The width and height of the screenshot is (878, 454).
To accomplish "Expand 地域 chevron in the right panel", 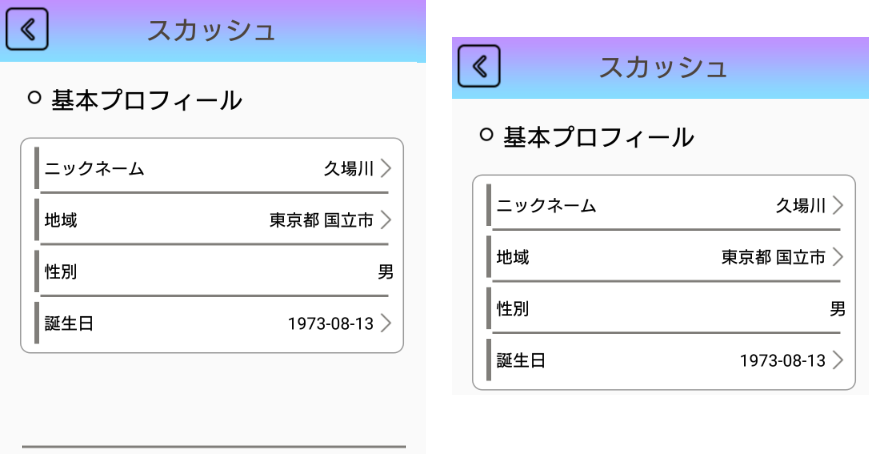I will (838, 257).
